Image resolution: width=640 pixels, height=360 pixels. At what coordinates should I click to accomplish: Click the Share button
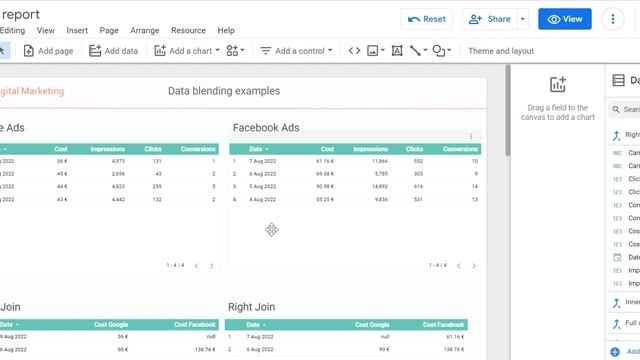tap(490, 19)
